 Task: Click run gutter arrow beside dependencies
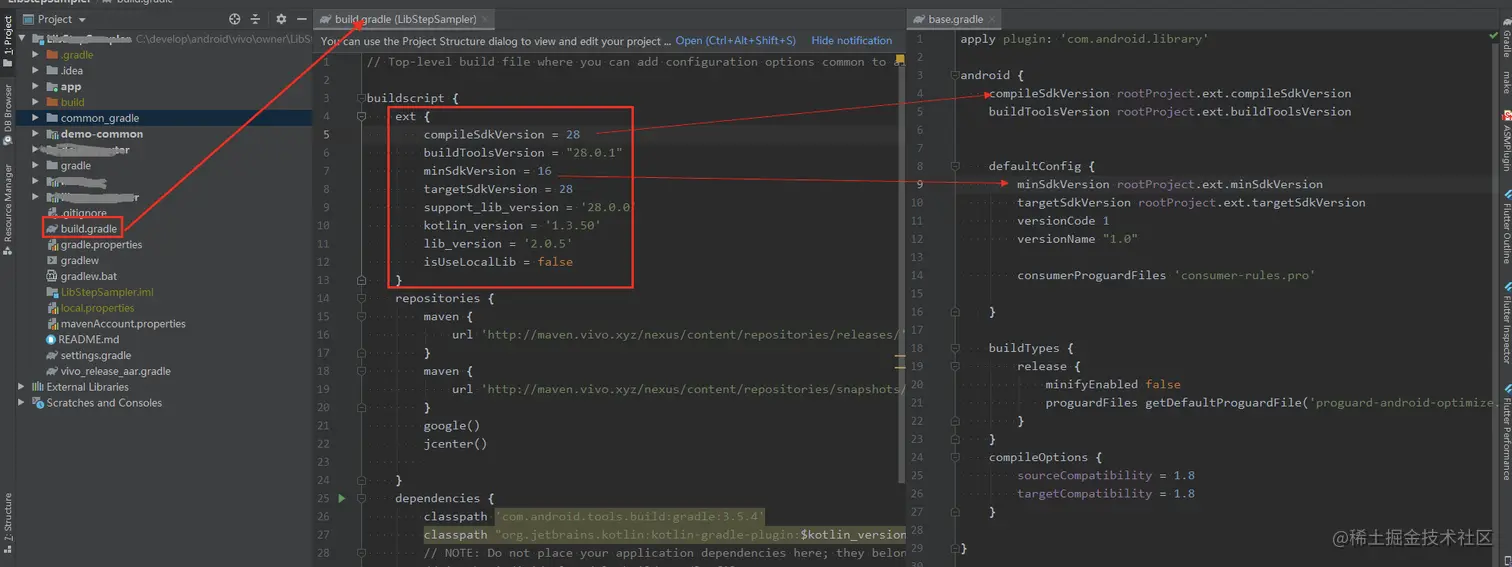coord(342,498)
